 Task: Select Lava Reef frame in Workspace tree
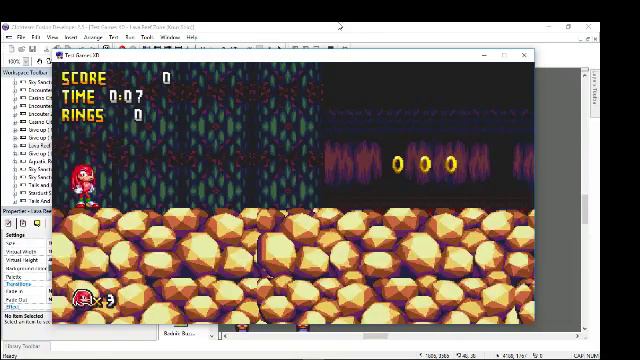pyautogui.click(x=39, y=146)
